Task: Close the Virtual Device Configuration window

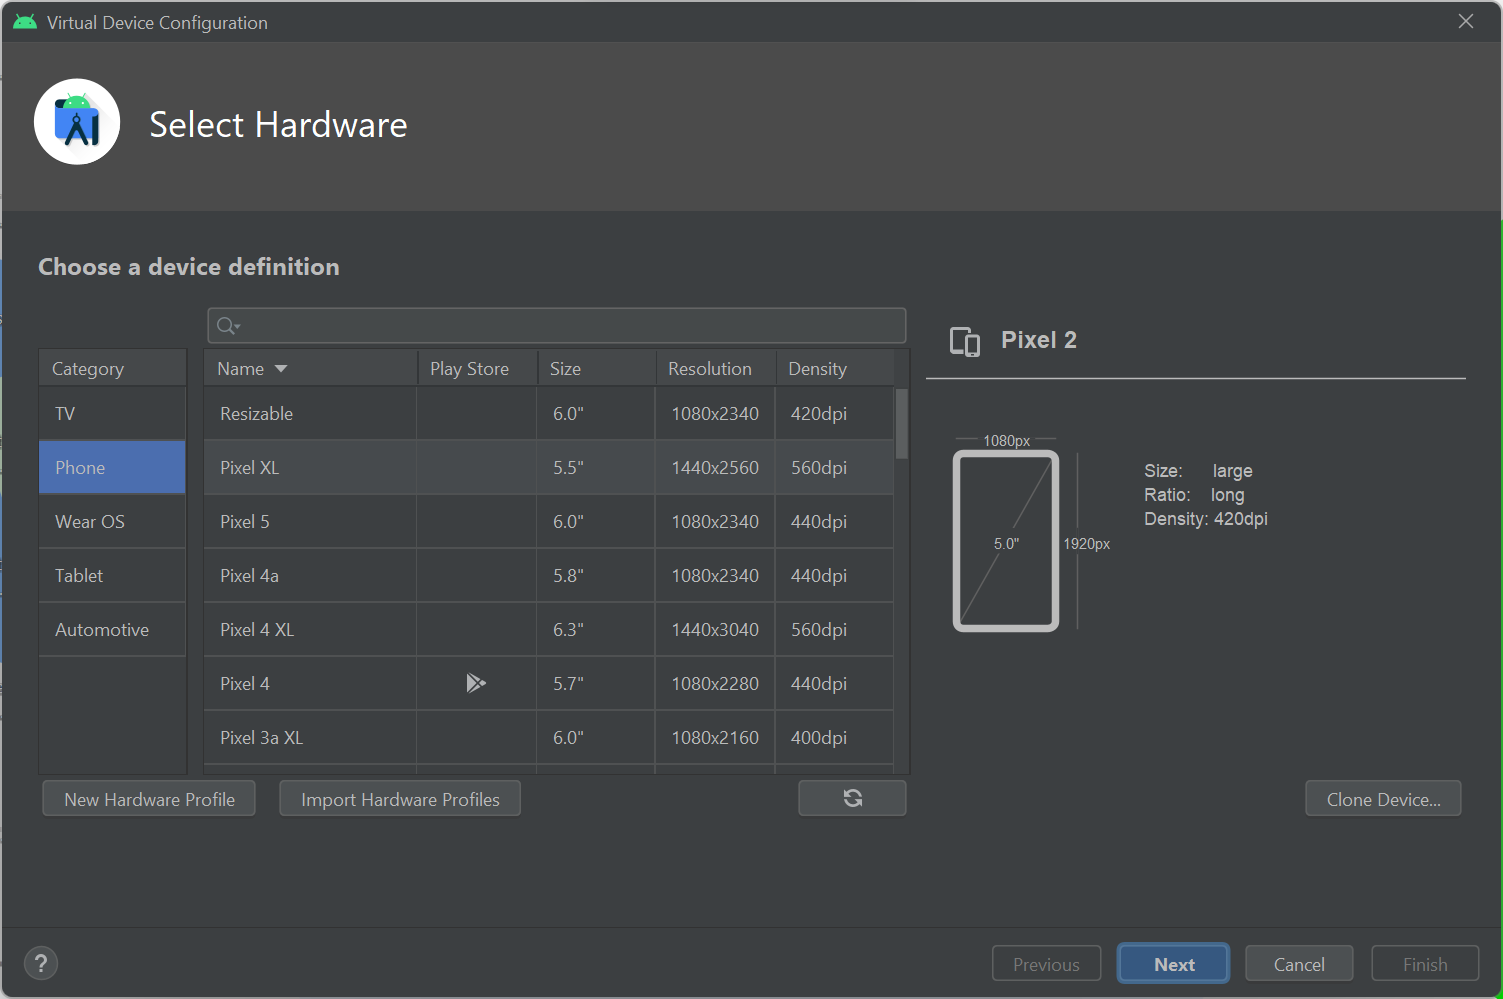Action: click(1466, 21)
